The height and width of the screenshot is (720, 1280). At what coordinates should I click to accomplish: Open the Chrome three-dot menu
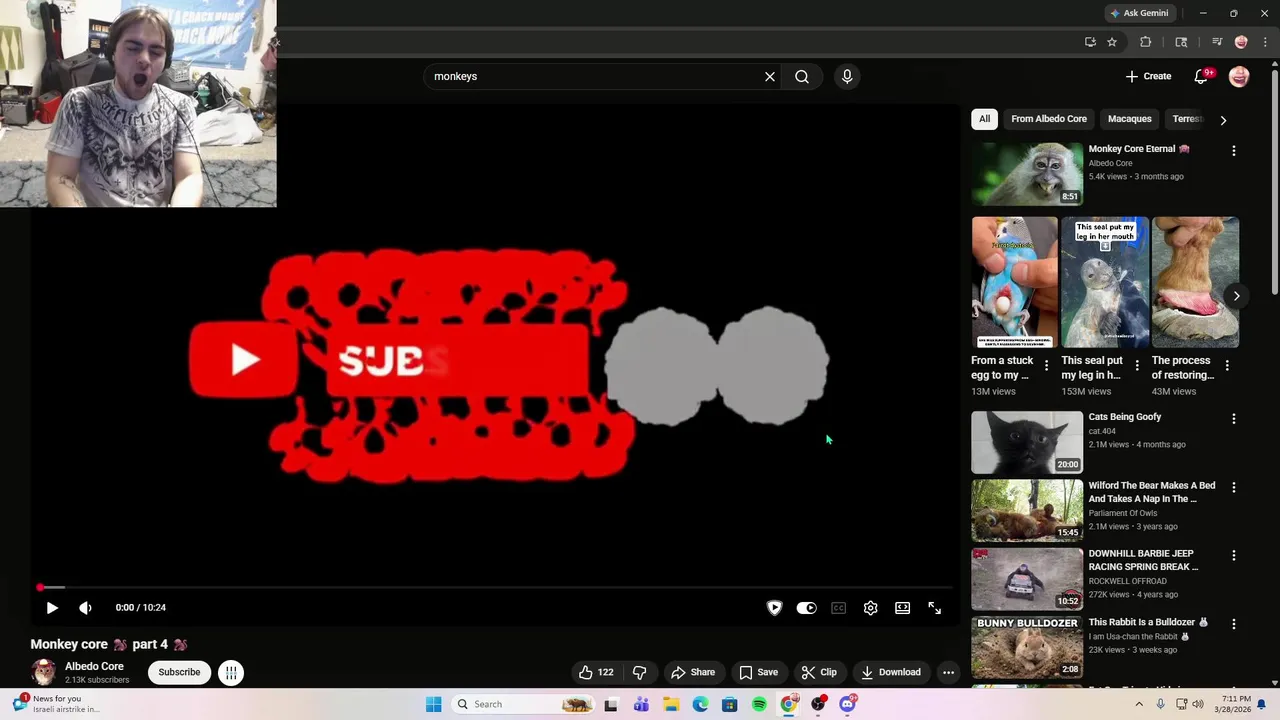[1265, 42]
